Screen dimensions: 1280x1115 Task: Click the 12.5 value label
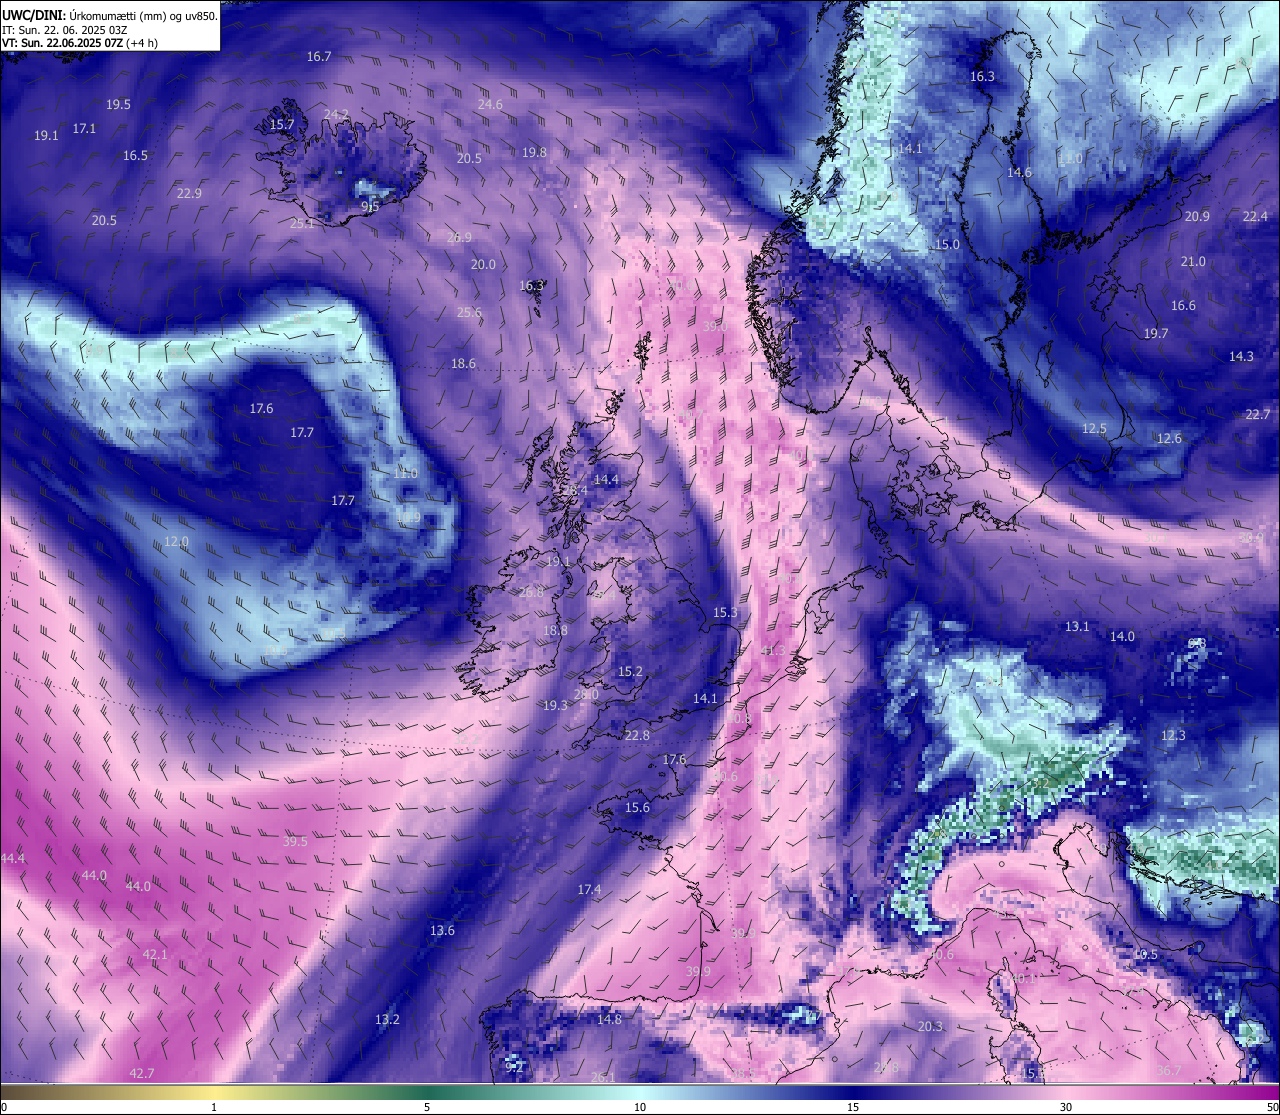pos(1094,428)
